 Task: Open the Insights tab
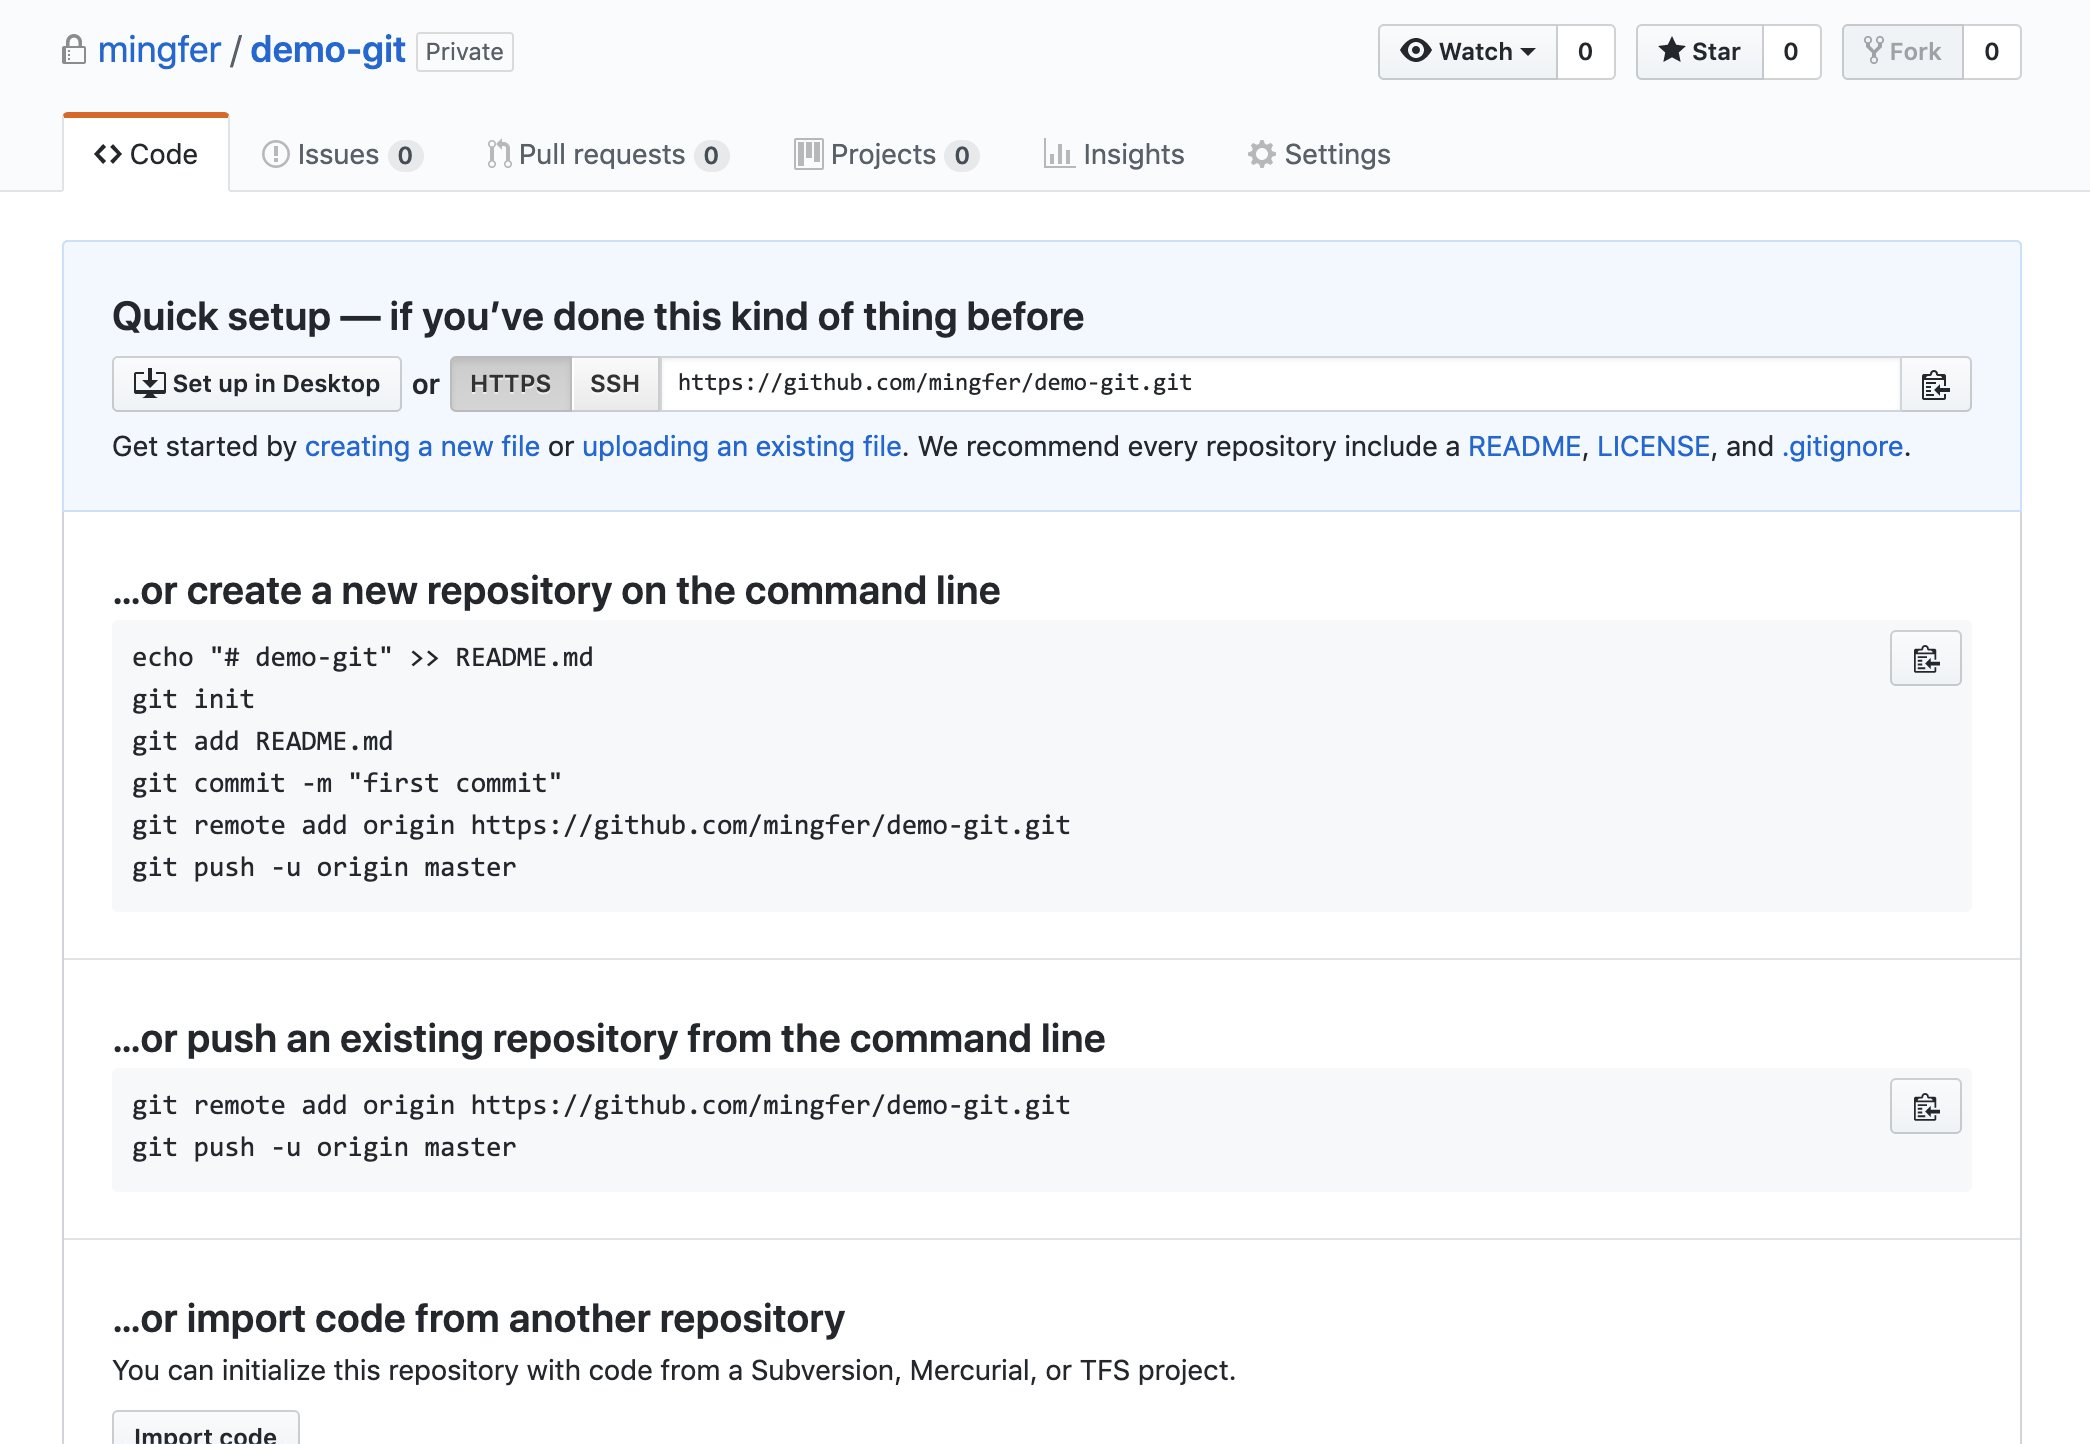pos(1114,154)
